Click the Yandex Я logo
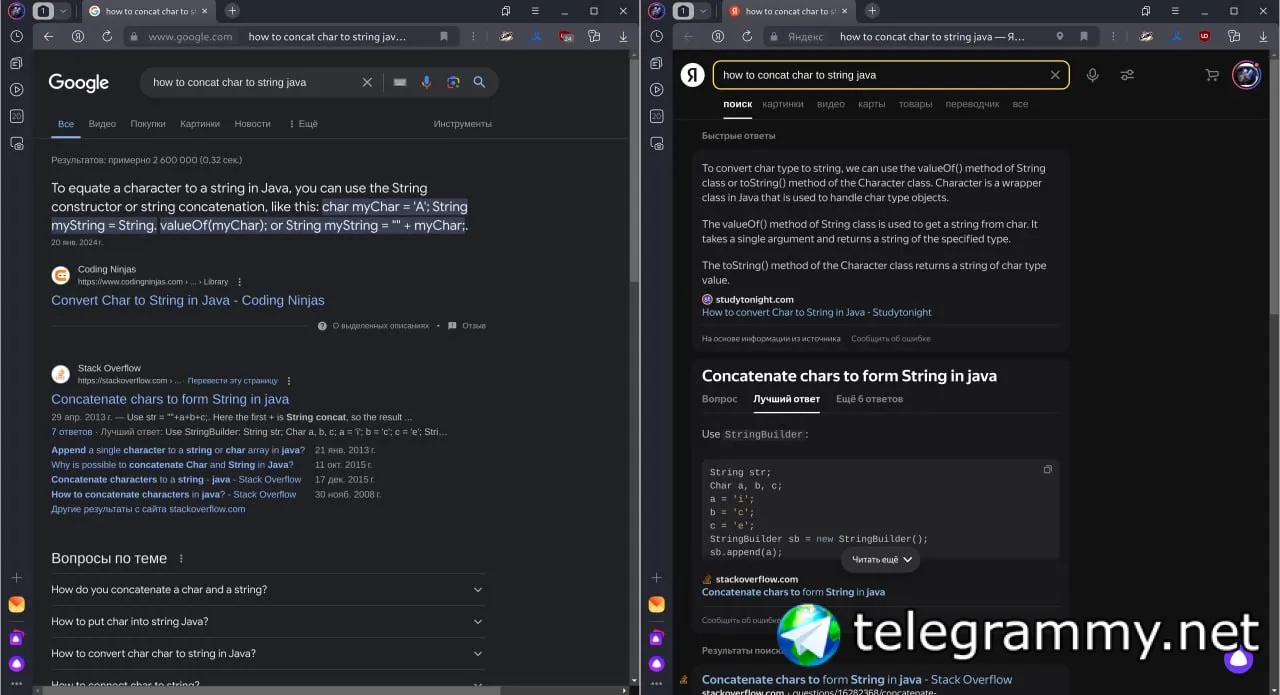This screenshot has width=1280, height=695. [x=692, y=75]
